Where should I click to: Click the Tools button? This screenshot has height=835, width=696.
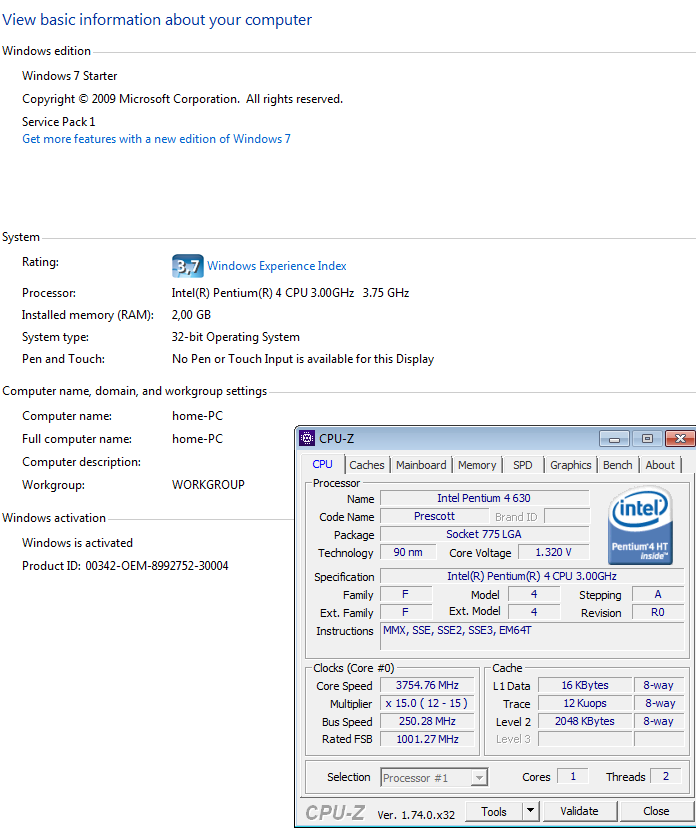point(494,812)
